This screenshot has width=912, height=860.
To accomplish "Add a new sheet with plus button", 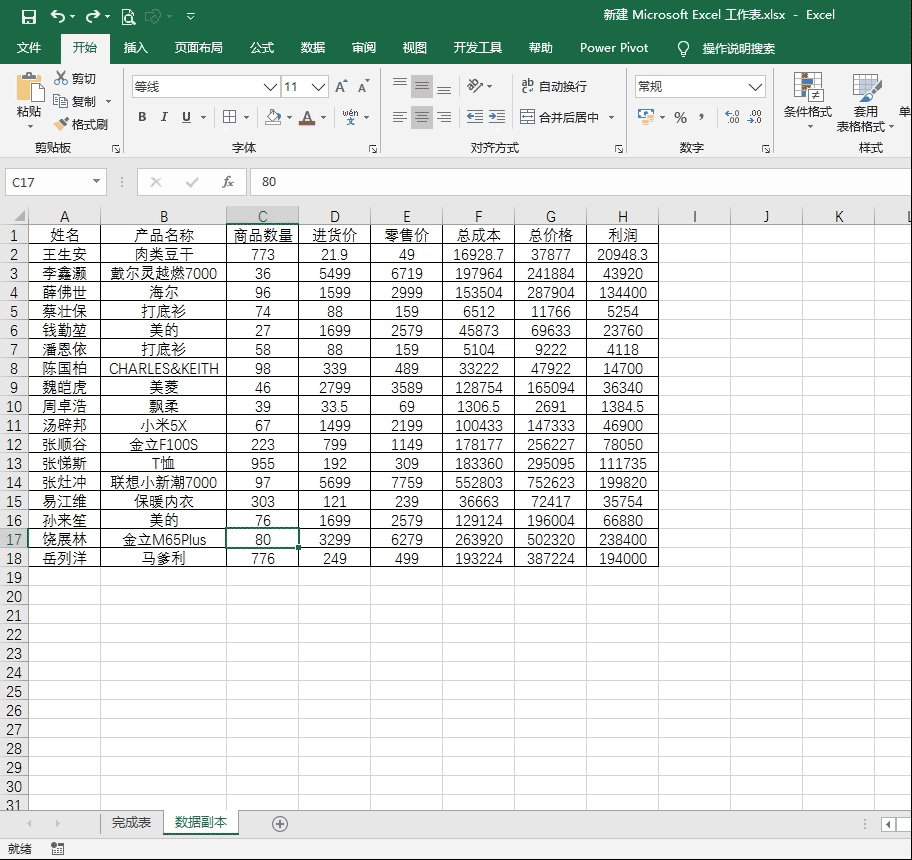I will click(x=280, y=824).
